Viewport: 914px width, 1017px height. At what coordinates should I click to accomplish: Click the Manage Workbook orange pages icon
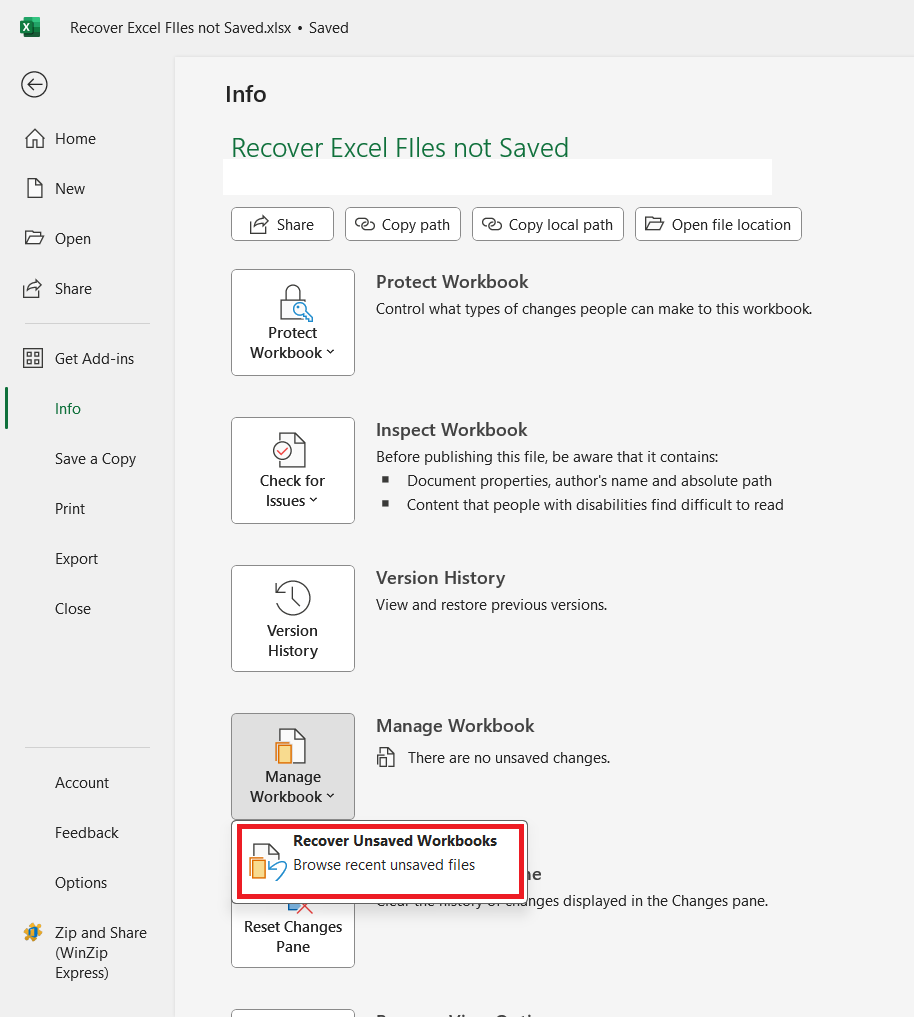tap(290, 746)
